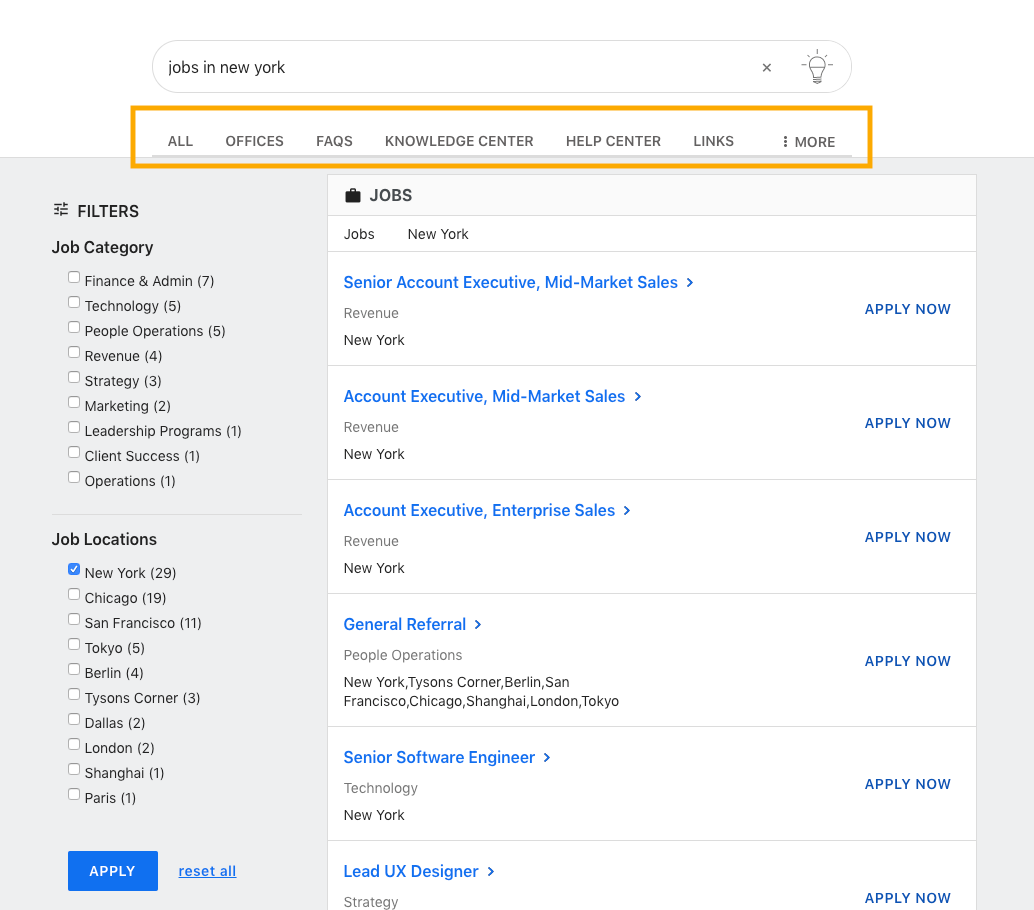The width and height of the screenshot is (1034, 910).
Task: Click the reset all link
Action: pyautogui.click(x=207, y=871)
